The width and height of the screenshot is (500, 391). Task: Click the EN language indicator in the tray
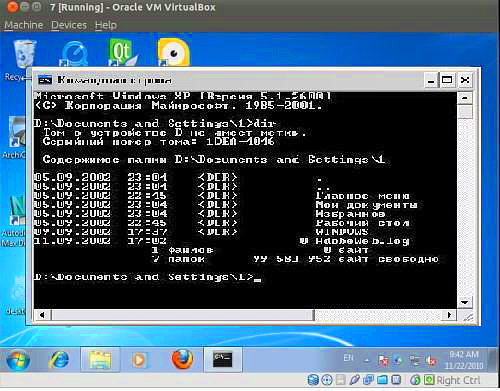tap(348, 358)
